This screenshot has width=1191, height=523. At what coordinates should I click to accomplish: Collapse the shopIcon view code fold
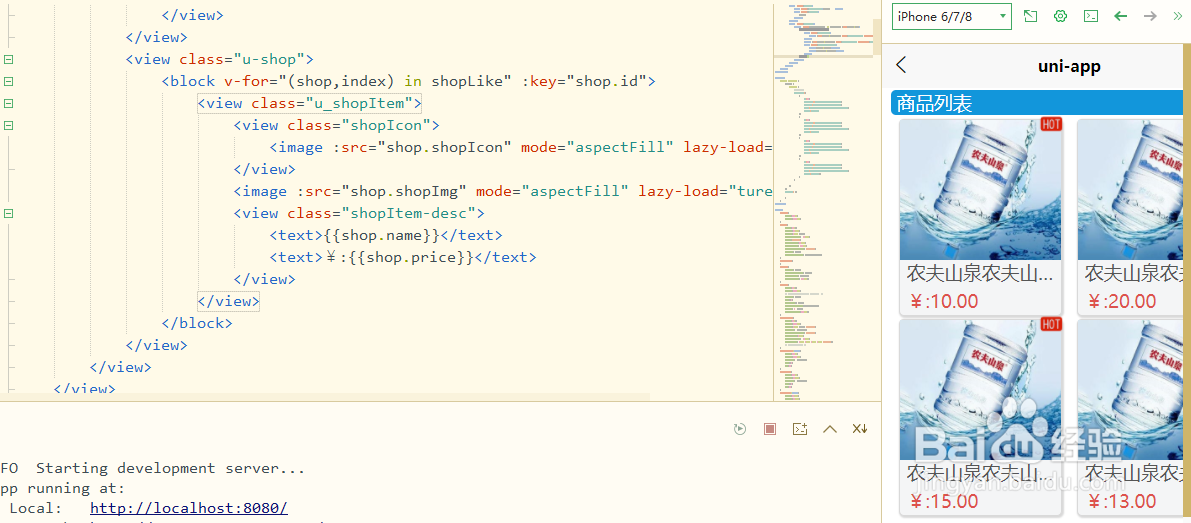pos(8,125)
